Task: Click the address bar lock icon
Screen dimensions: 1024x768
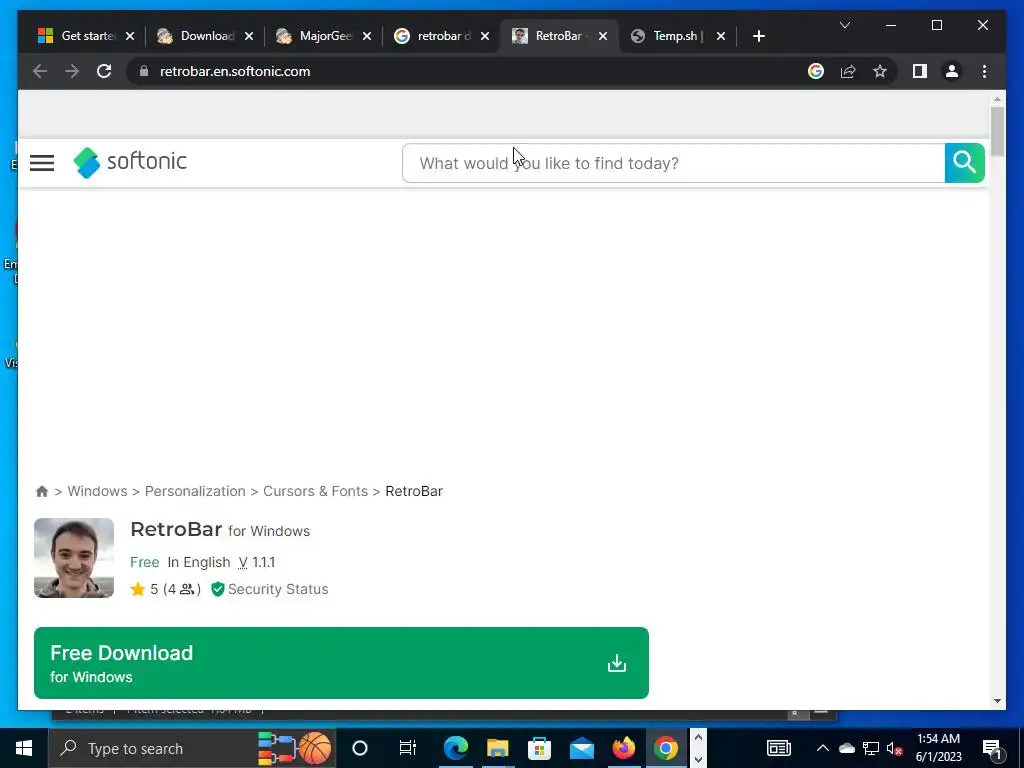Action: (144, 71)
